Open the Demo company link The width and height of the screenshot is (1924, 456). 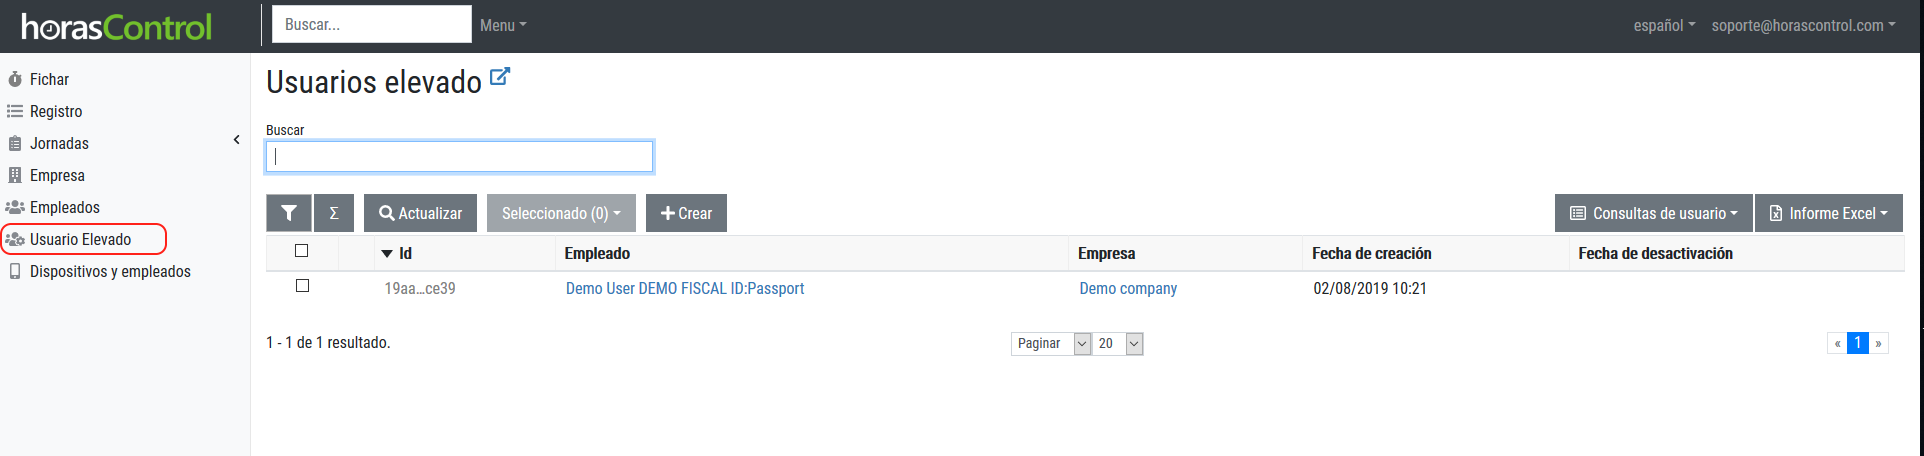[1128, 288]
